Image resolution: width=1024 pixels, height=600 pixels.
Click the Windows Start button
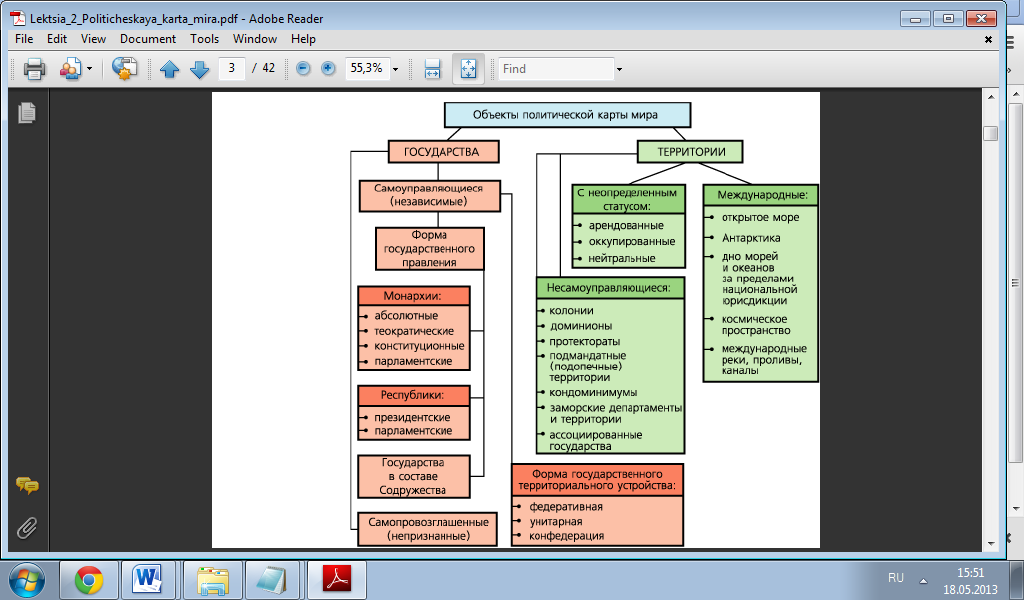point(27,580)
